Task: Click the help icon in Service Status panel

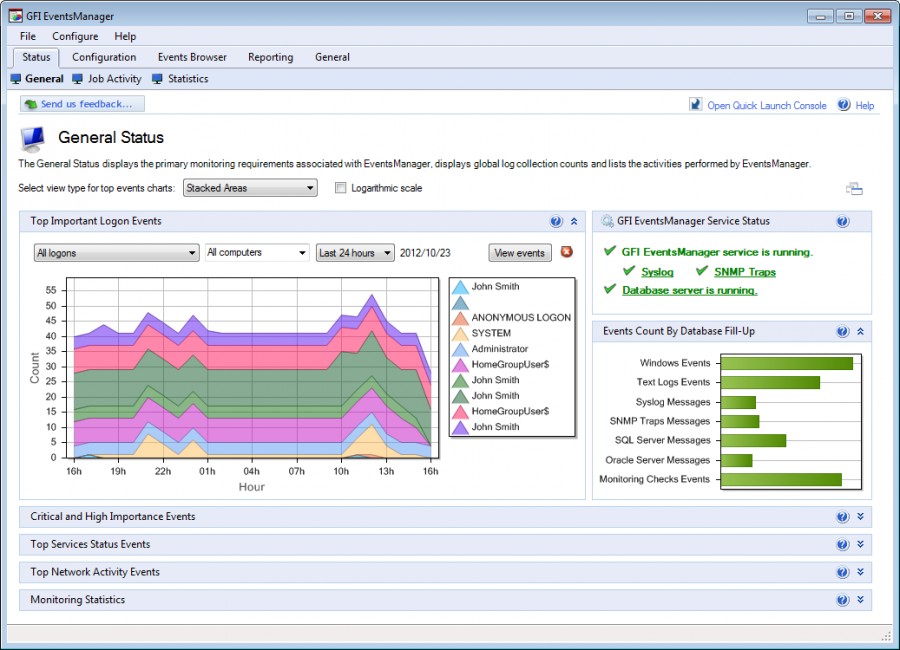Action: (x=842, y=221)
